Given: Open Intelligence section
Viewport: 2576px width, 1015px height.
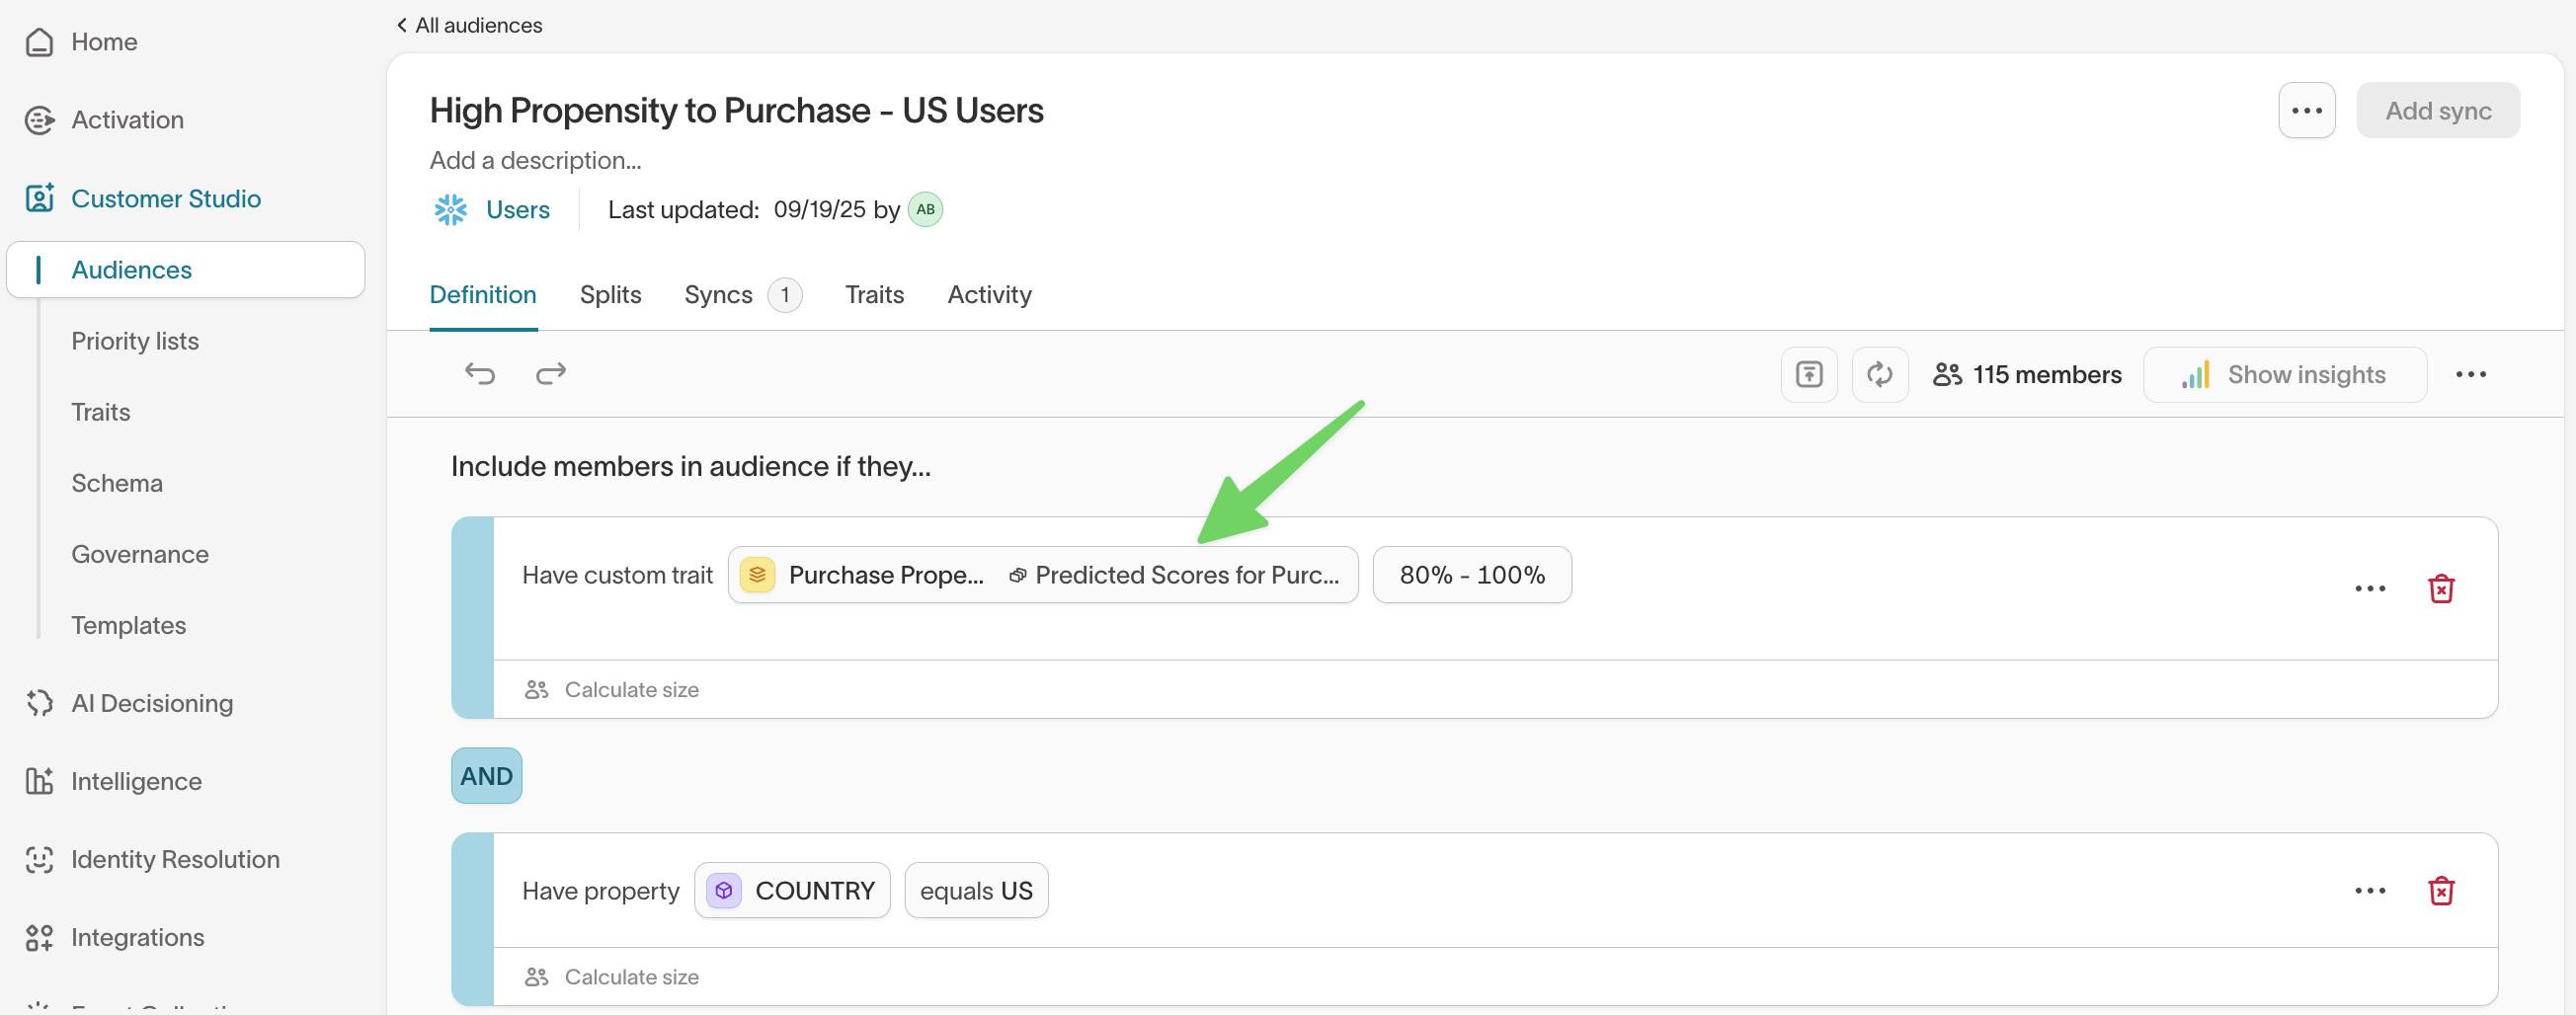Looking at the screenshot, I should (x=136, y=781).
